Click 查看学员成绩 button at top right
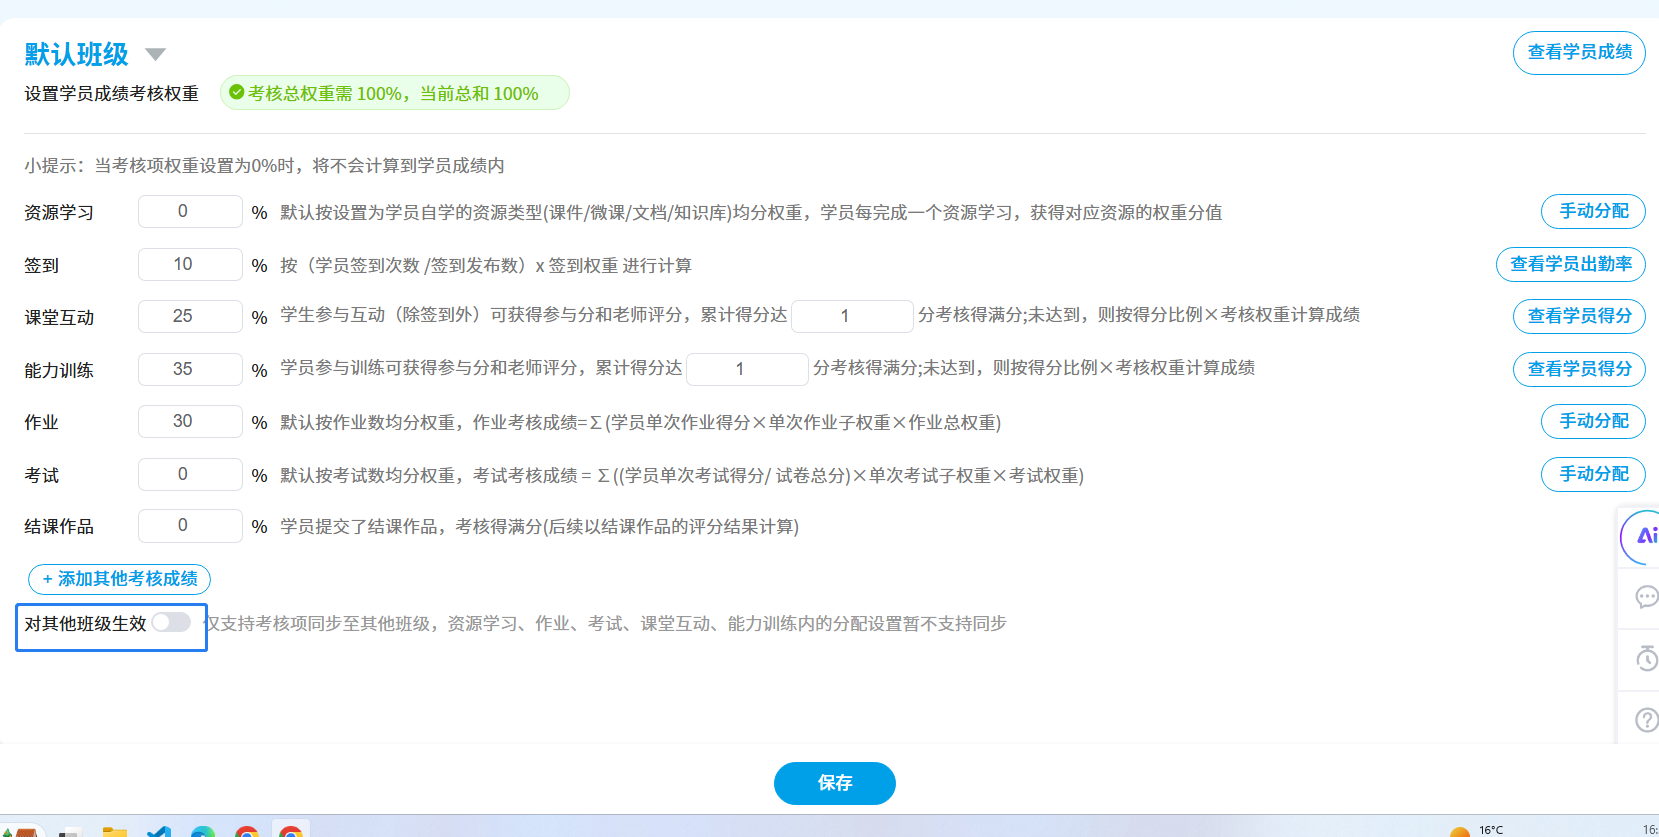The image size is (1659, 837). (x=1579, y=52)
